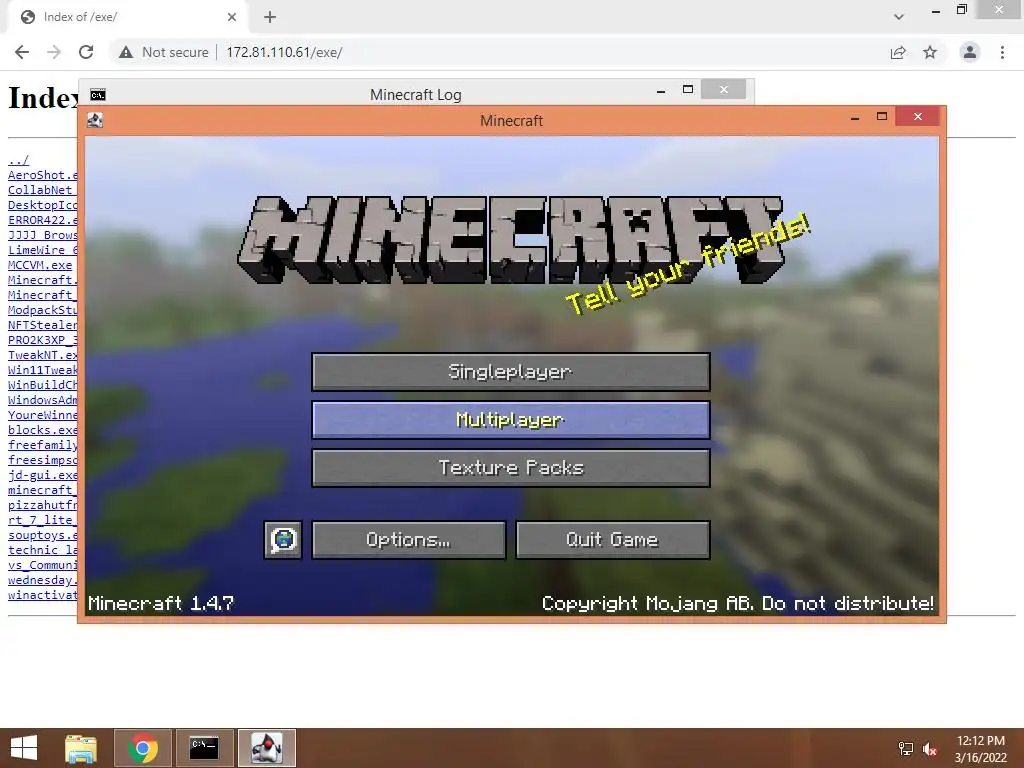Minimize the Minecraft Log window
The width and height of the screenshot is (1024, 768).
[x=661, y=91]
